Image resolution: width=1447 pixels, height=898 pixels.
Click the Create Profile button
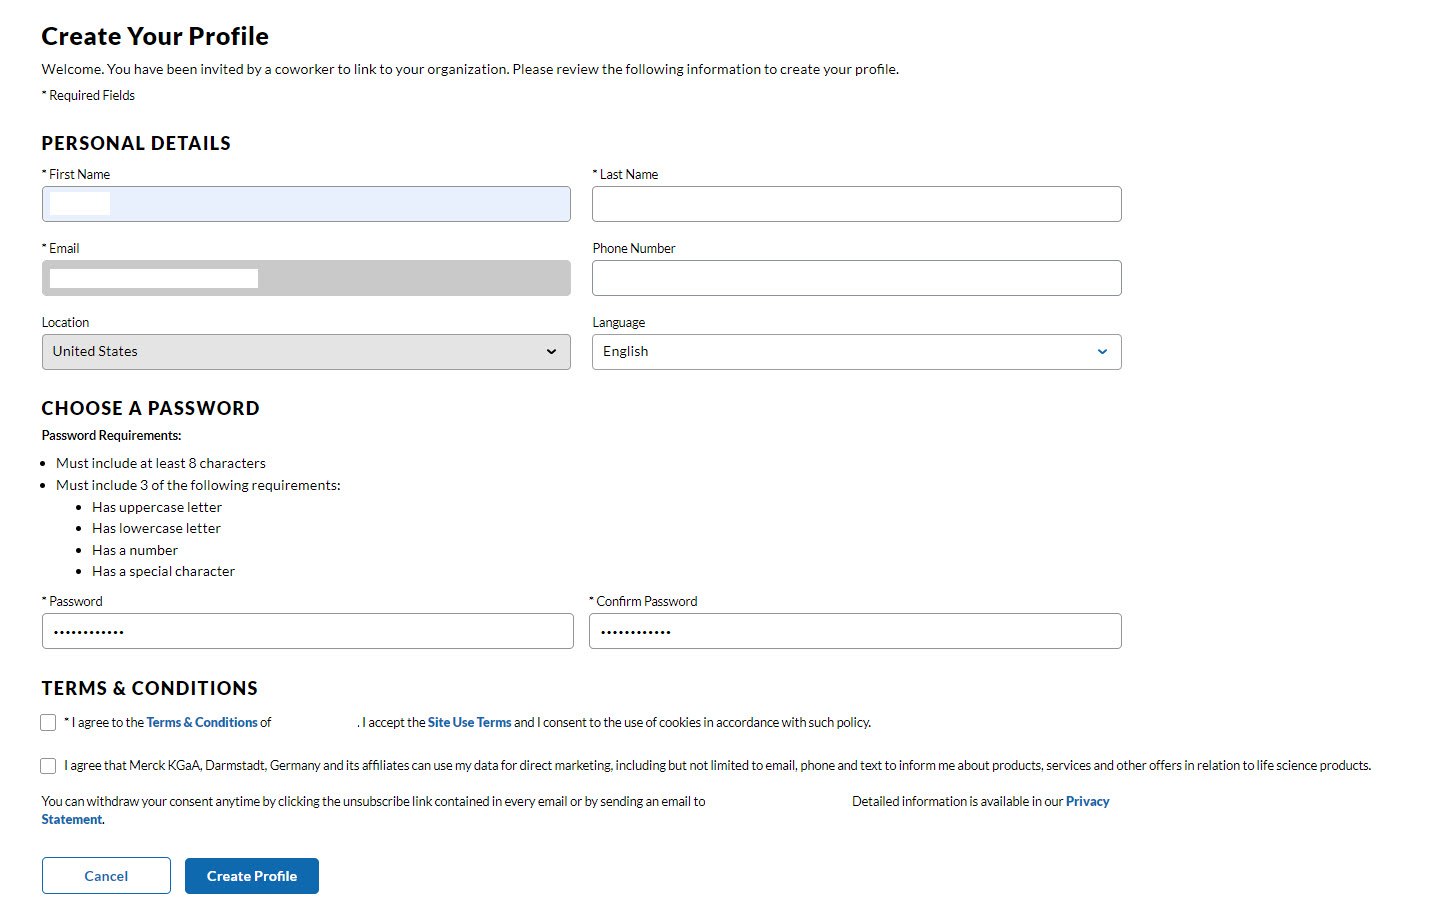tap(251, 875)
